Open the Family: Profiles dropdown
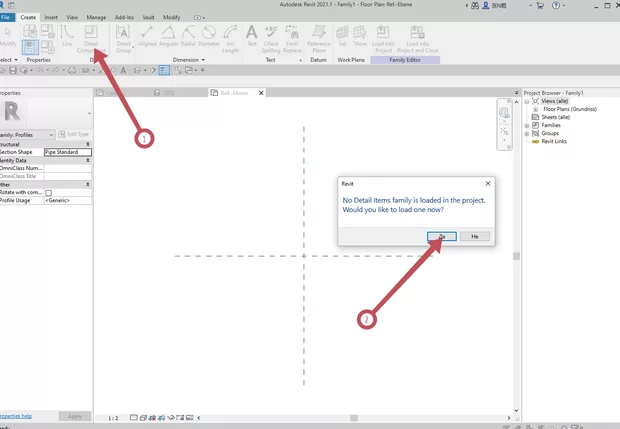 [x=27, y=135]
